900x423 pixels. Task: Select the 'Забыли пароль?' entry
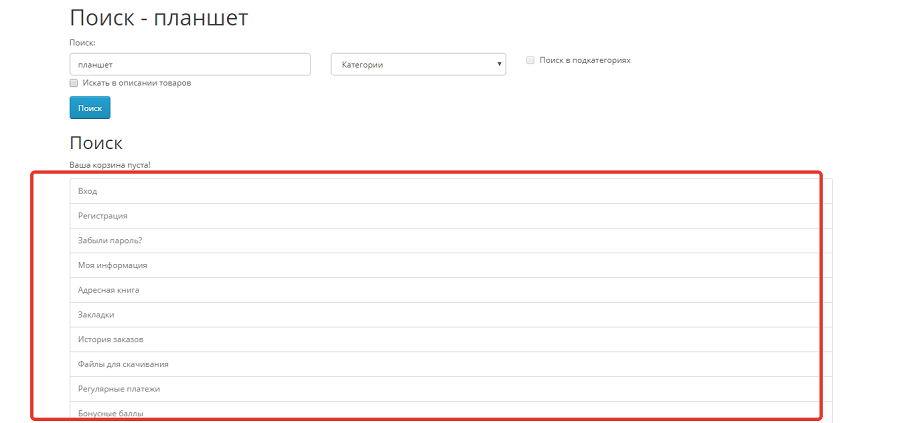(451, 240)
